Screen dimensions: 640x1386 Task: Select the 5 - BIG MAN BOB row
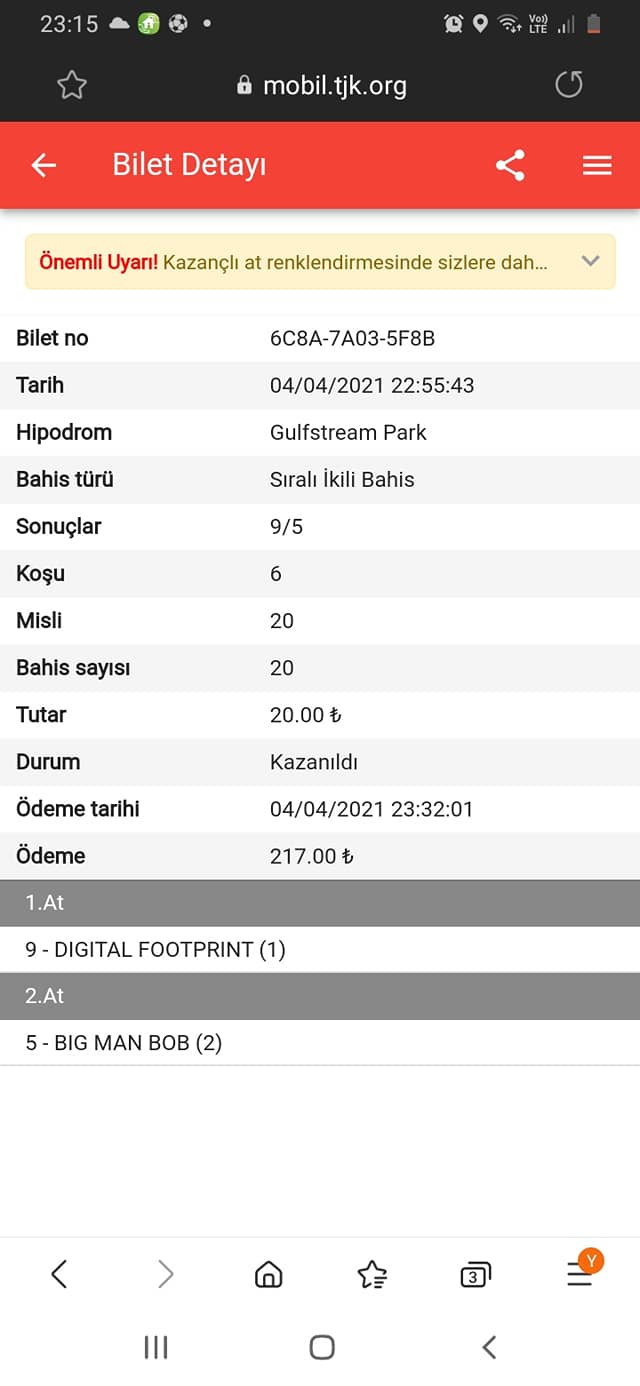(320, 1043)
